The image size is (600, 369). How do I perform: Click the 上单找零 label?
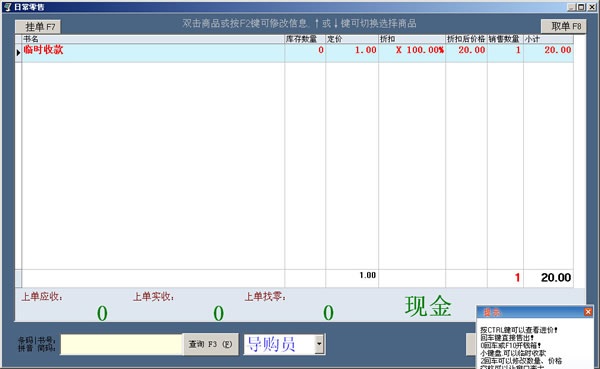265,297
